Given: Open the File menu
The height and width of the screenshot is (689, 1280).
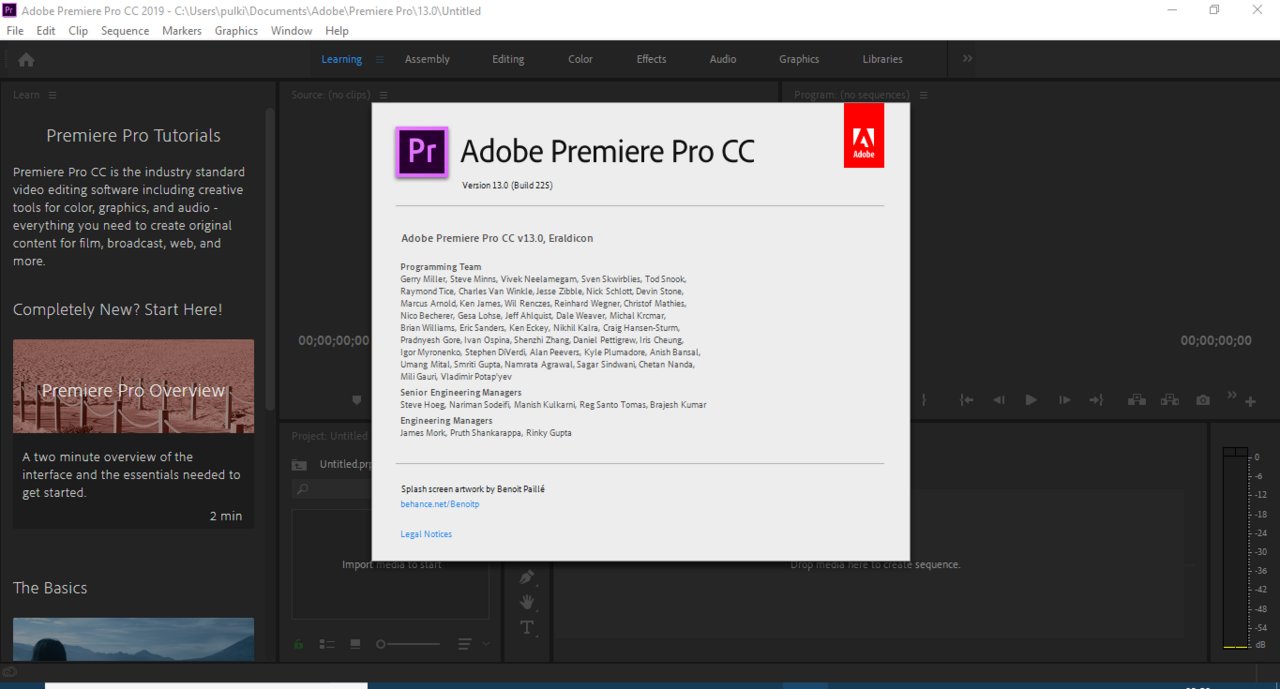Looking at the screenshot, I should 15,31.
